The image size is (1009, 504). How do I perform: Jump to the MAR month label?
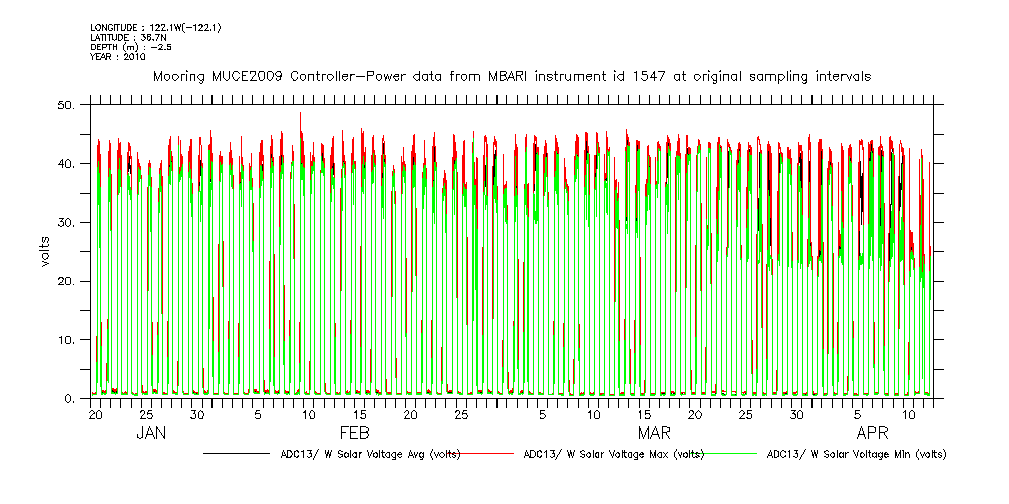[x=654, y=433]
